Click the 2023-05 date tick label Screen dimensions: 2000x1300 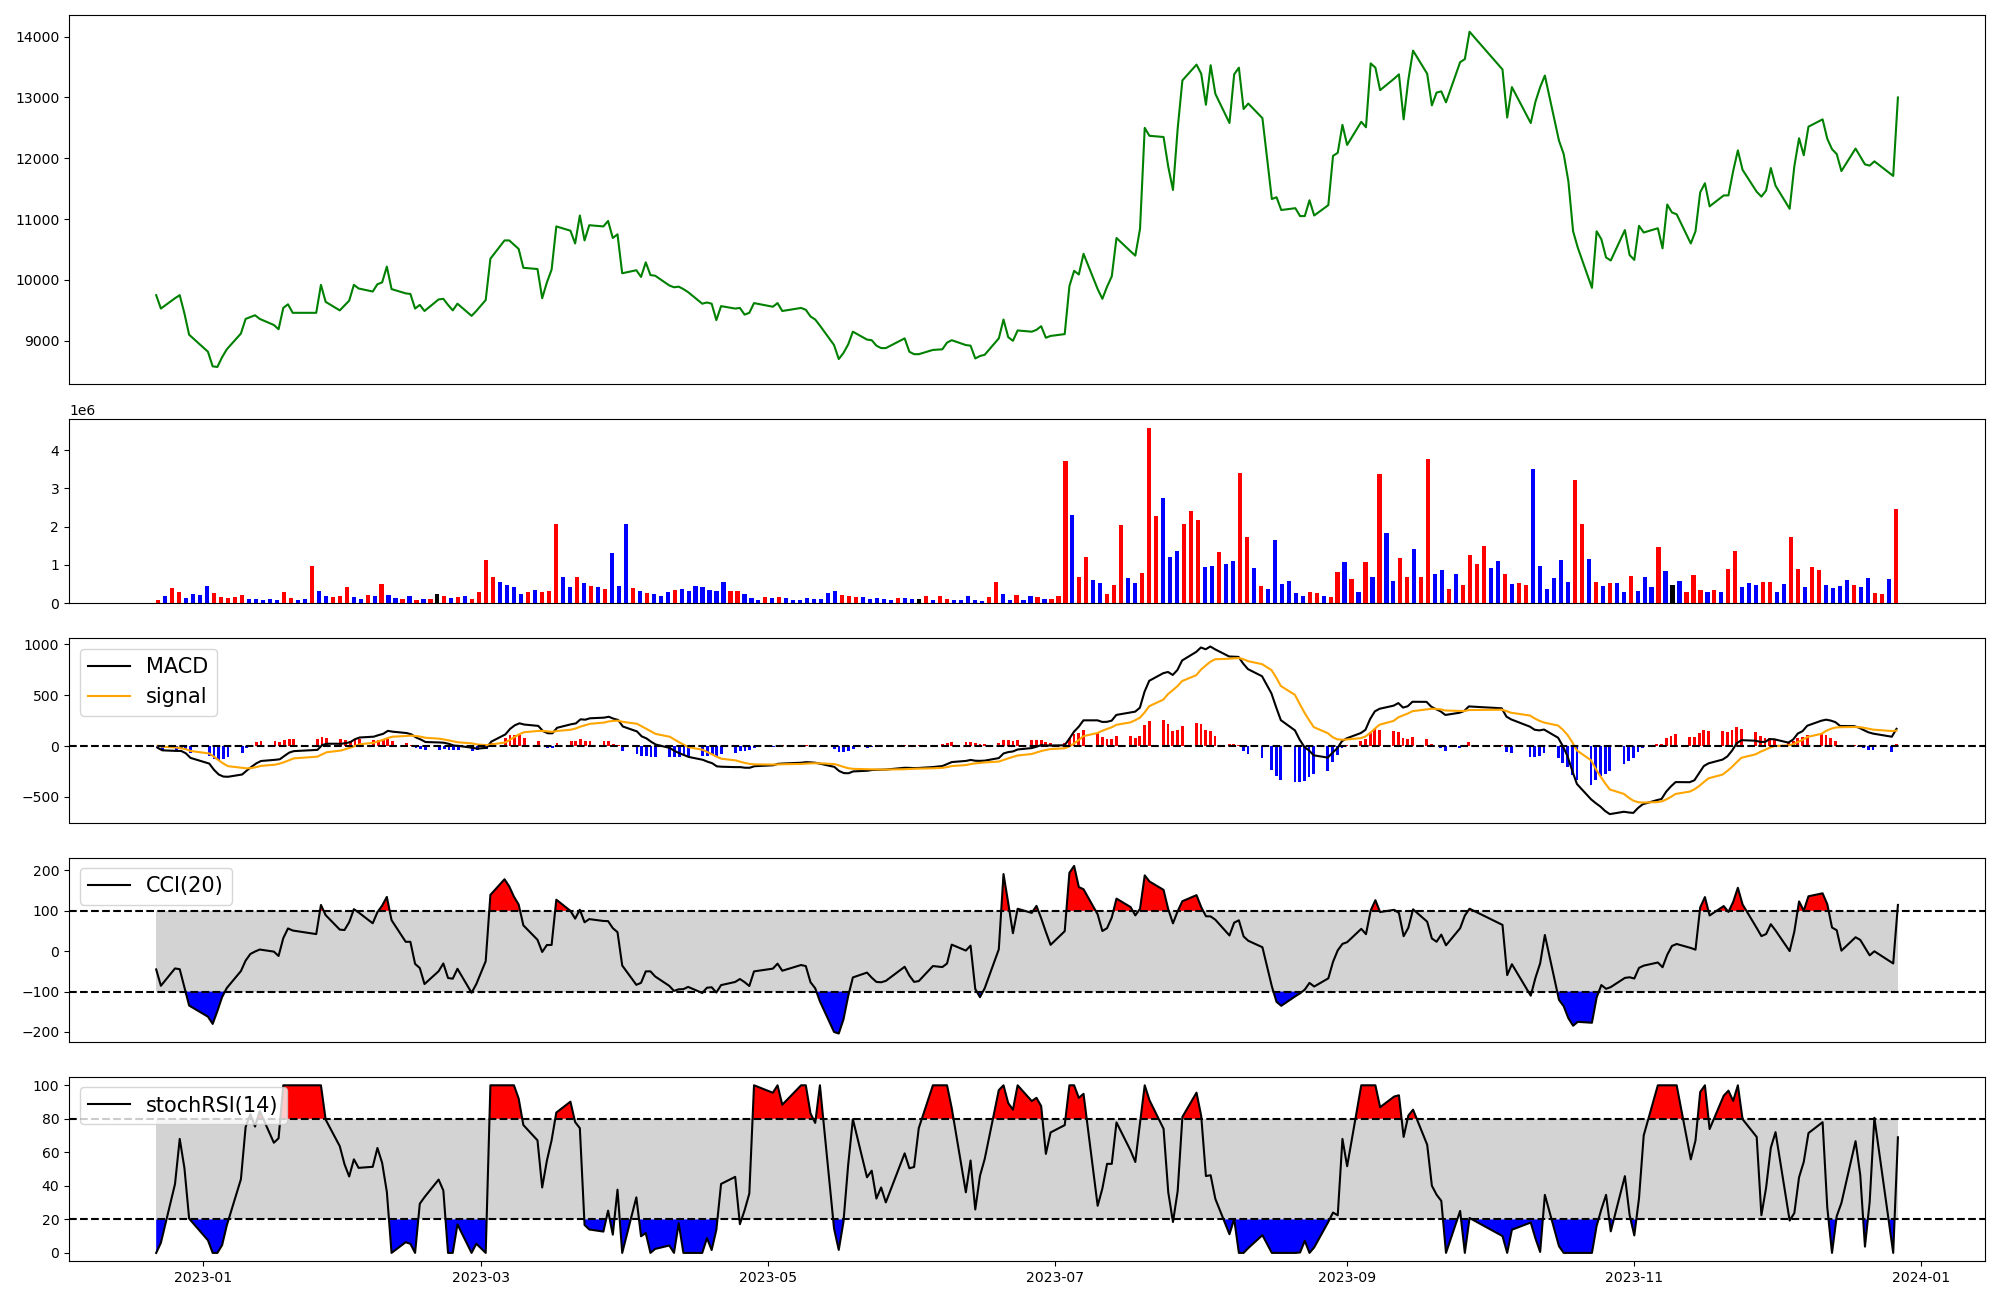coord(768,1277)
